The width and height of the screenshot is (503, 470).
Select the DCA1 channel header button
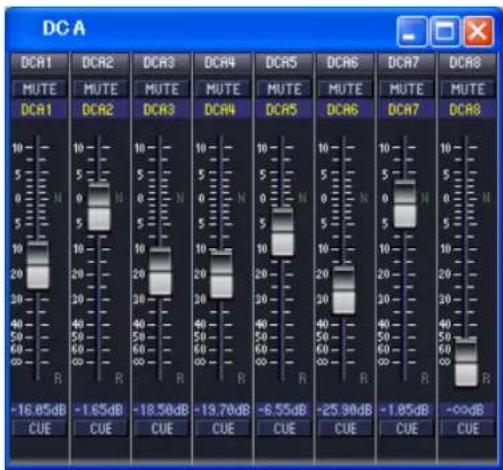point(38,63)
